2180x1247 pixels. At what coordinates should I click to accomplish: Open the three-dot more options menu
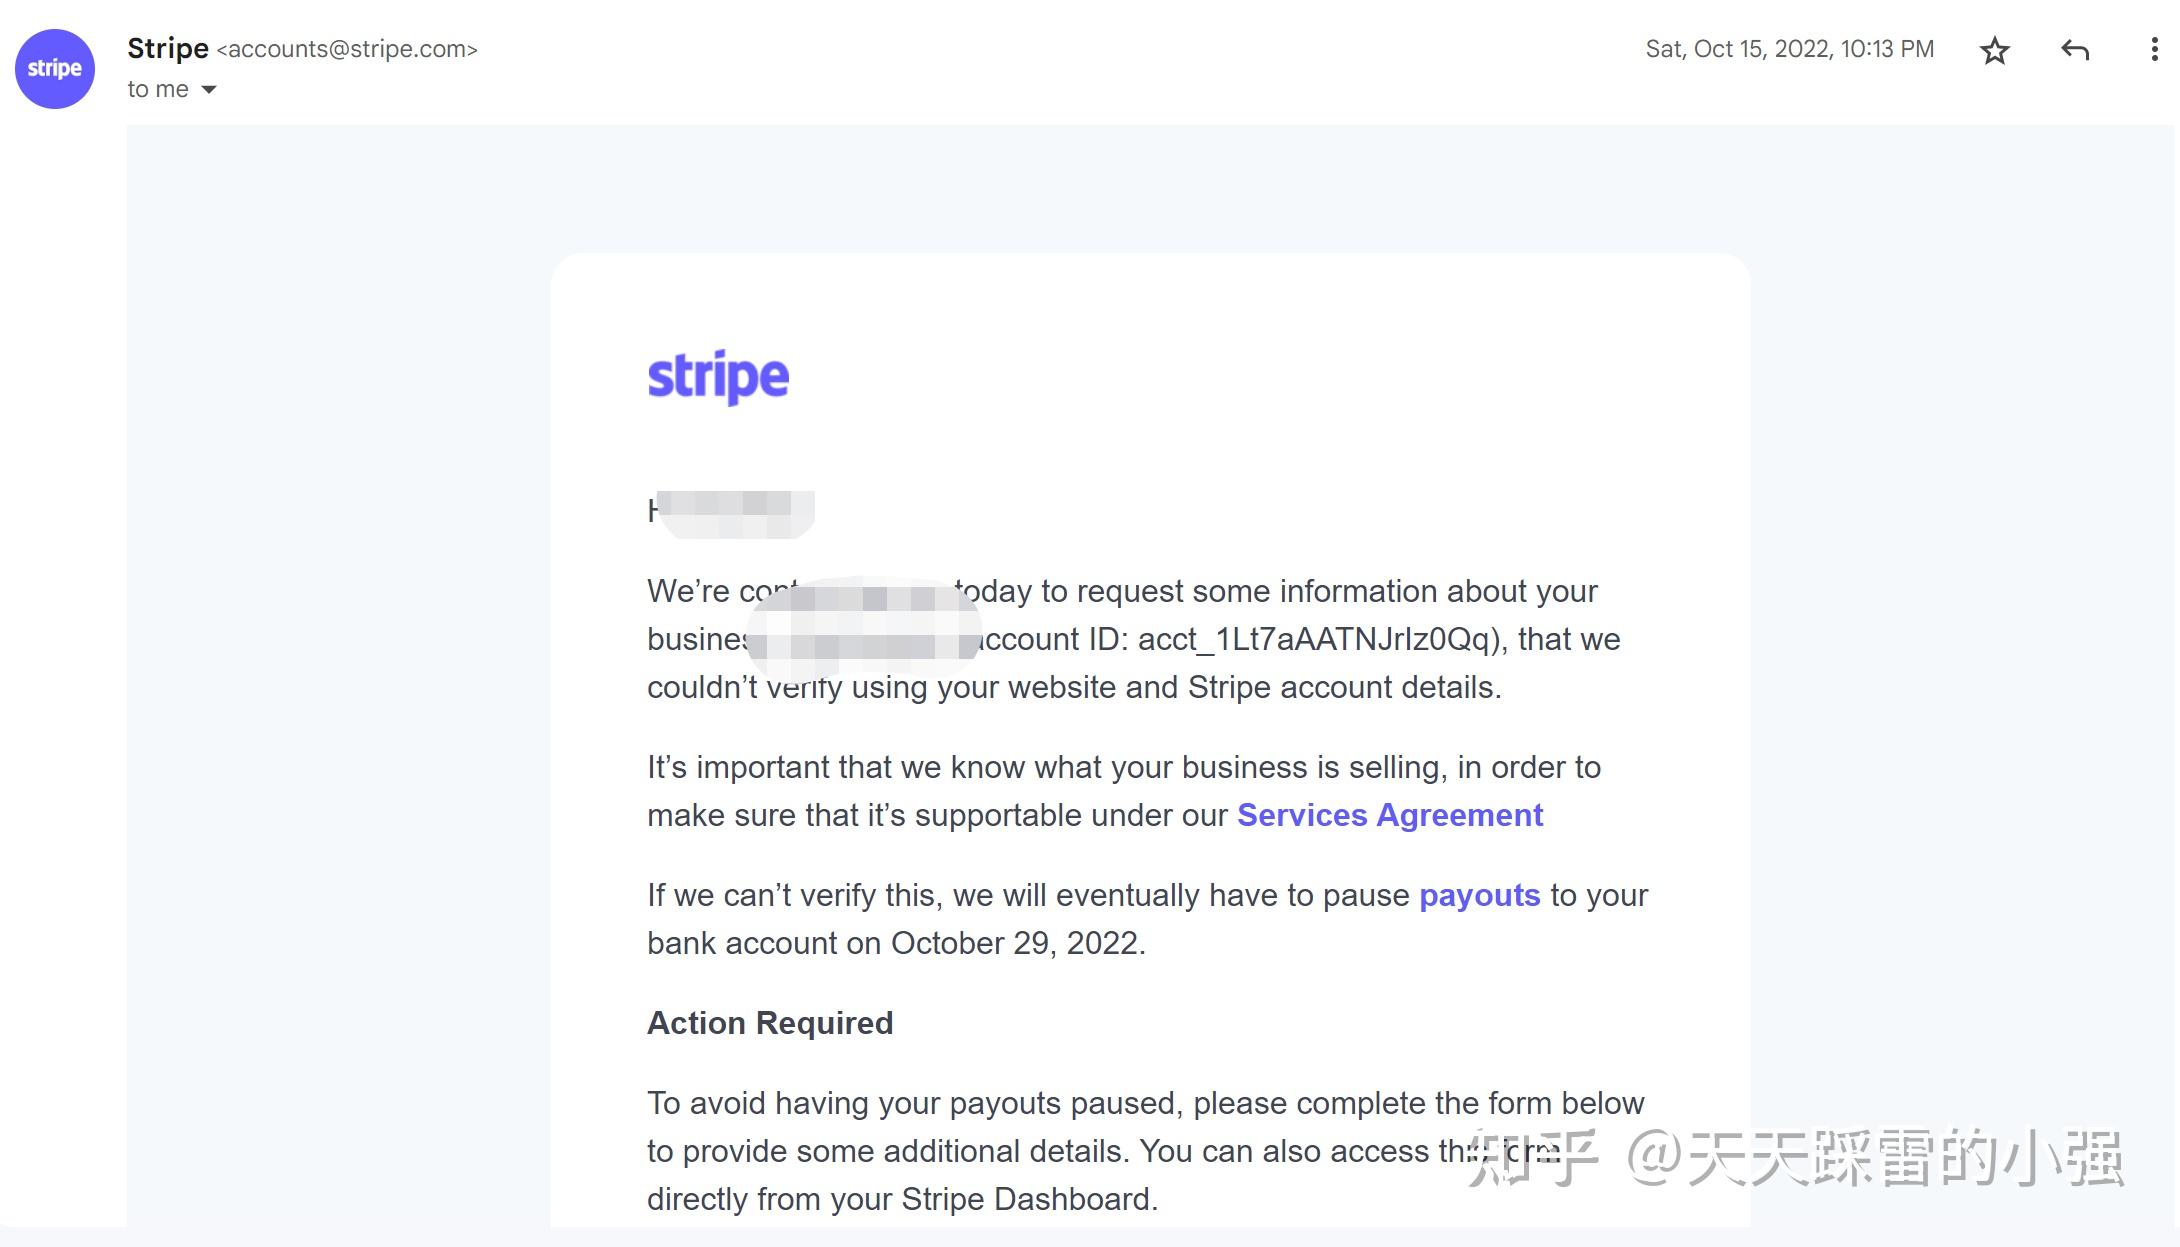(2154, 50)
